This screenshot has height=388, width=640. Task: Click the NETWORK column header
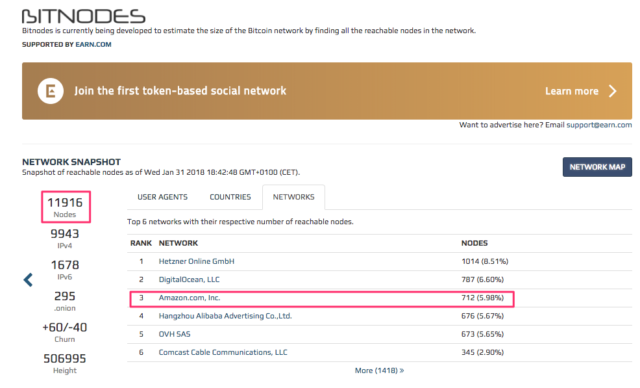178,243
